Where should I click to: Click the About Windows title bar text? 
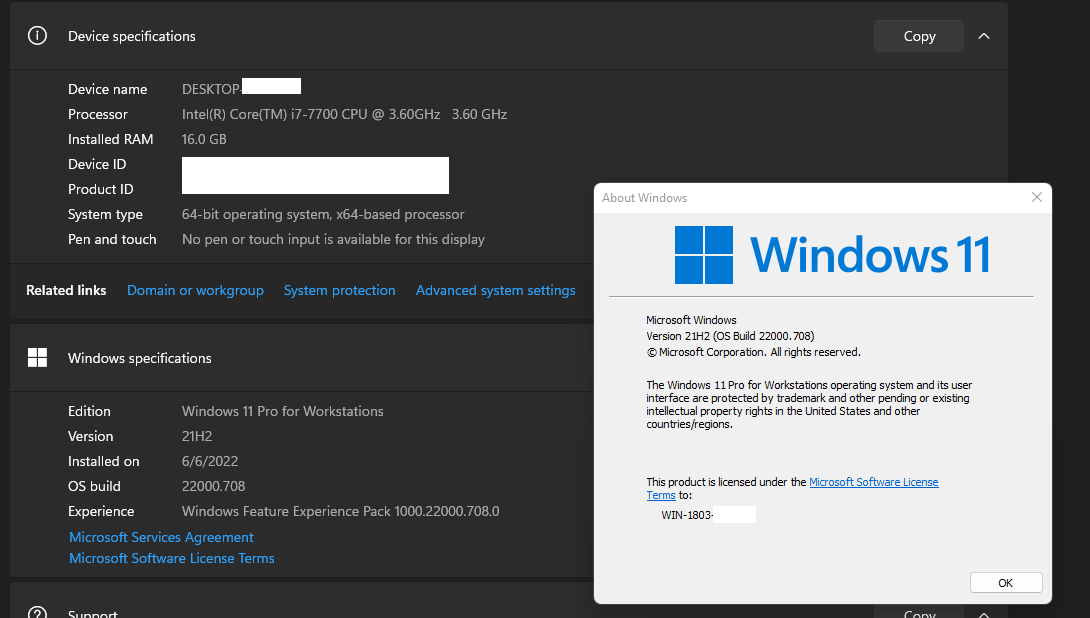644,197
